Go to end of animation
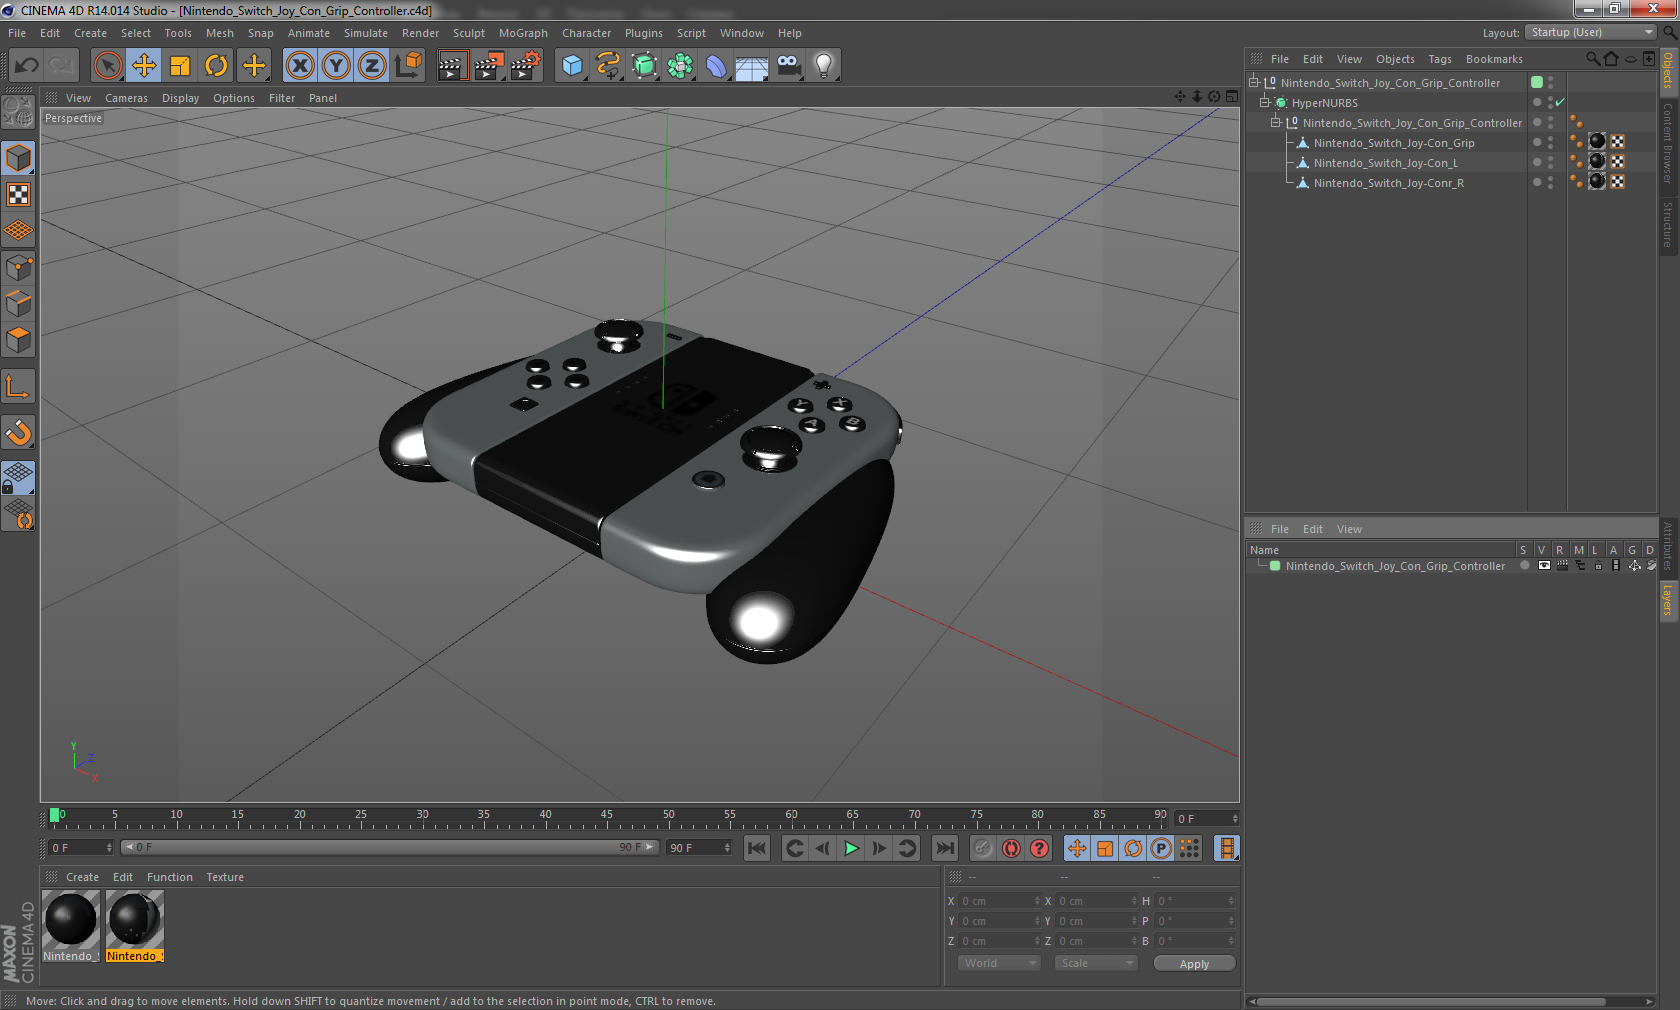The width and height of the screenshot is (1680, 1010). pos(944,848)
